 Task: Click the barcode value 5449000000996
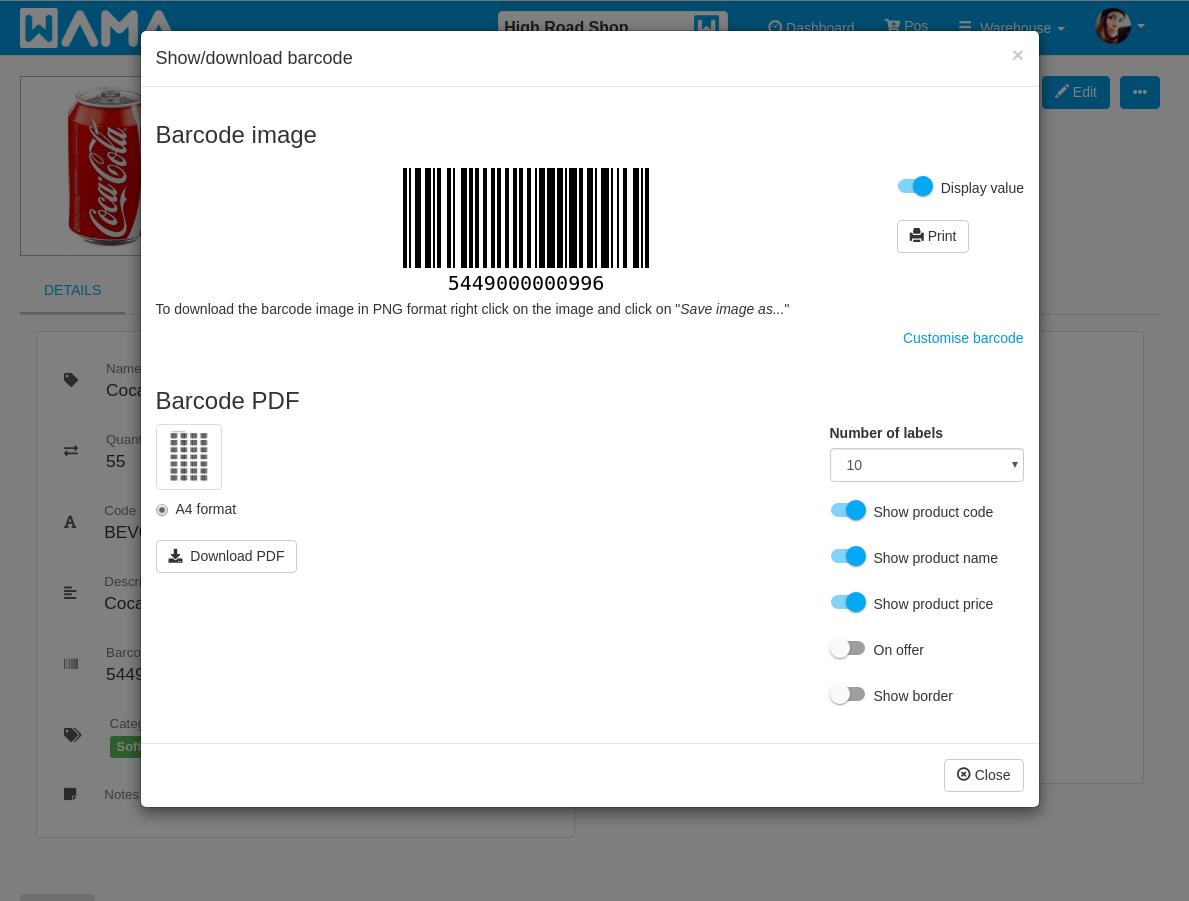[x=525, y=284]
